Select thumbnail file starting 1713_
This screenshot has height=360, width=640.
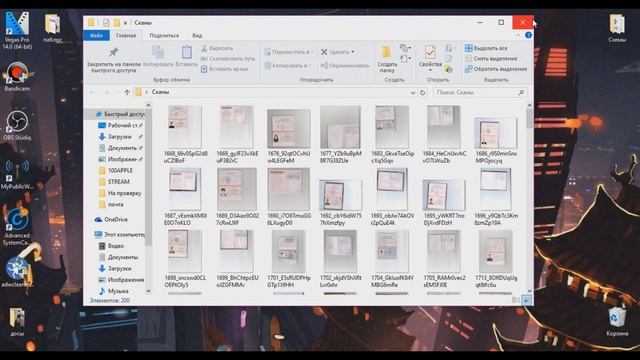(x=496, y=258)
